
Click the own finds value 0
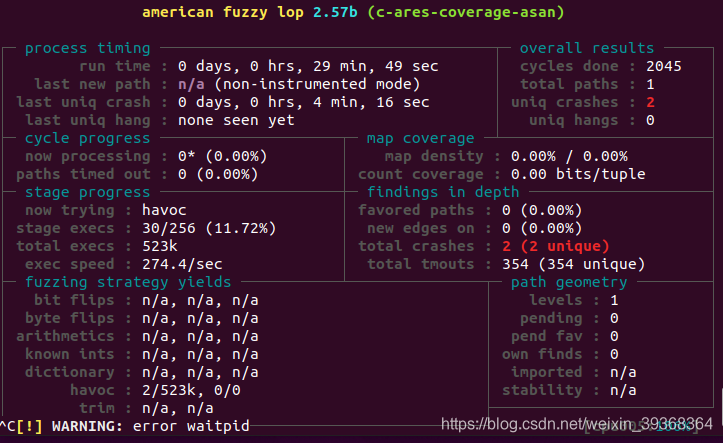tap(614, 354)
